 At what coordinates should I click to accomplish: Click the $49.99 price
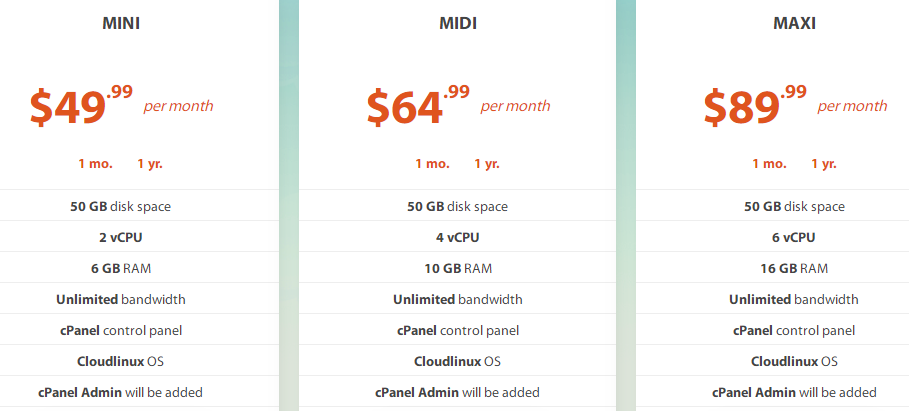(x=81, y=105)
